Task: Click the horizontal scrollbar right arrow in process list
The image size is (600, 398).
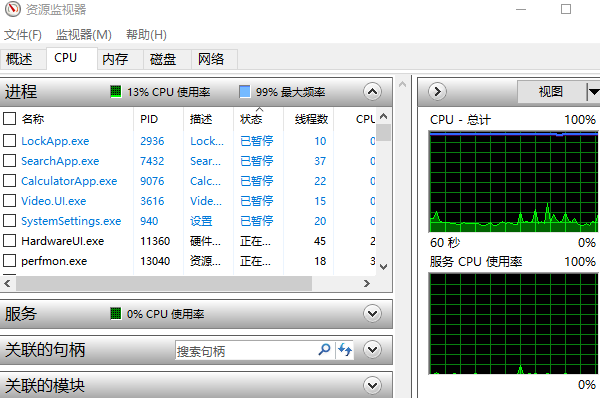Action: (367, 283)
